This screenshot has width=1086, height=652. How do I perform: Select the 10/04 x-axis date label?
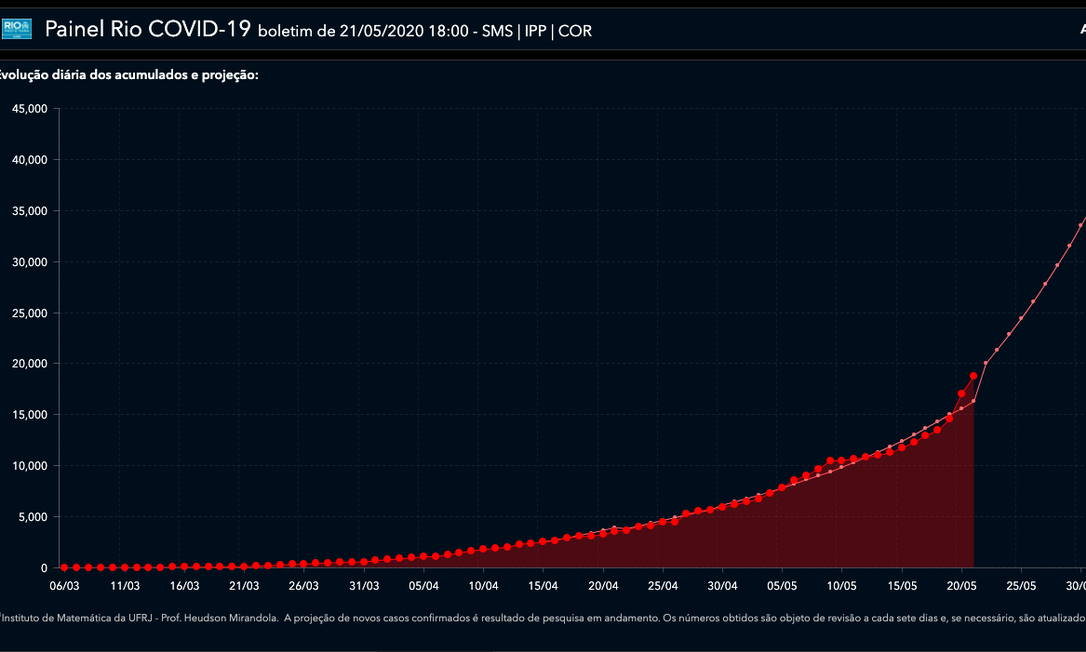(483, 586)
